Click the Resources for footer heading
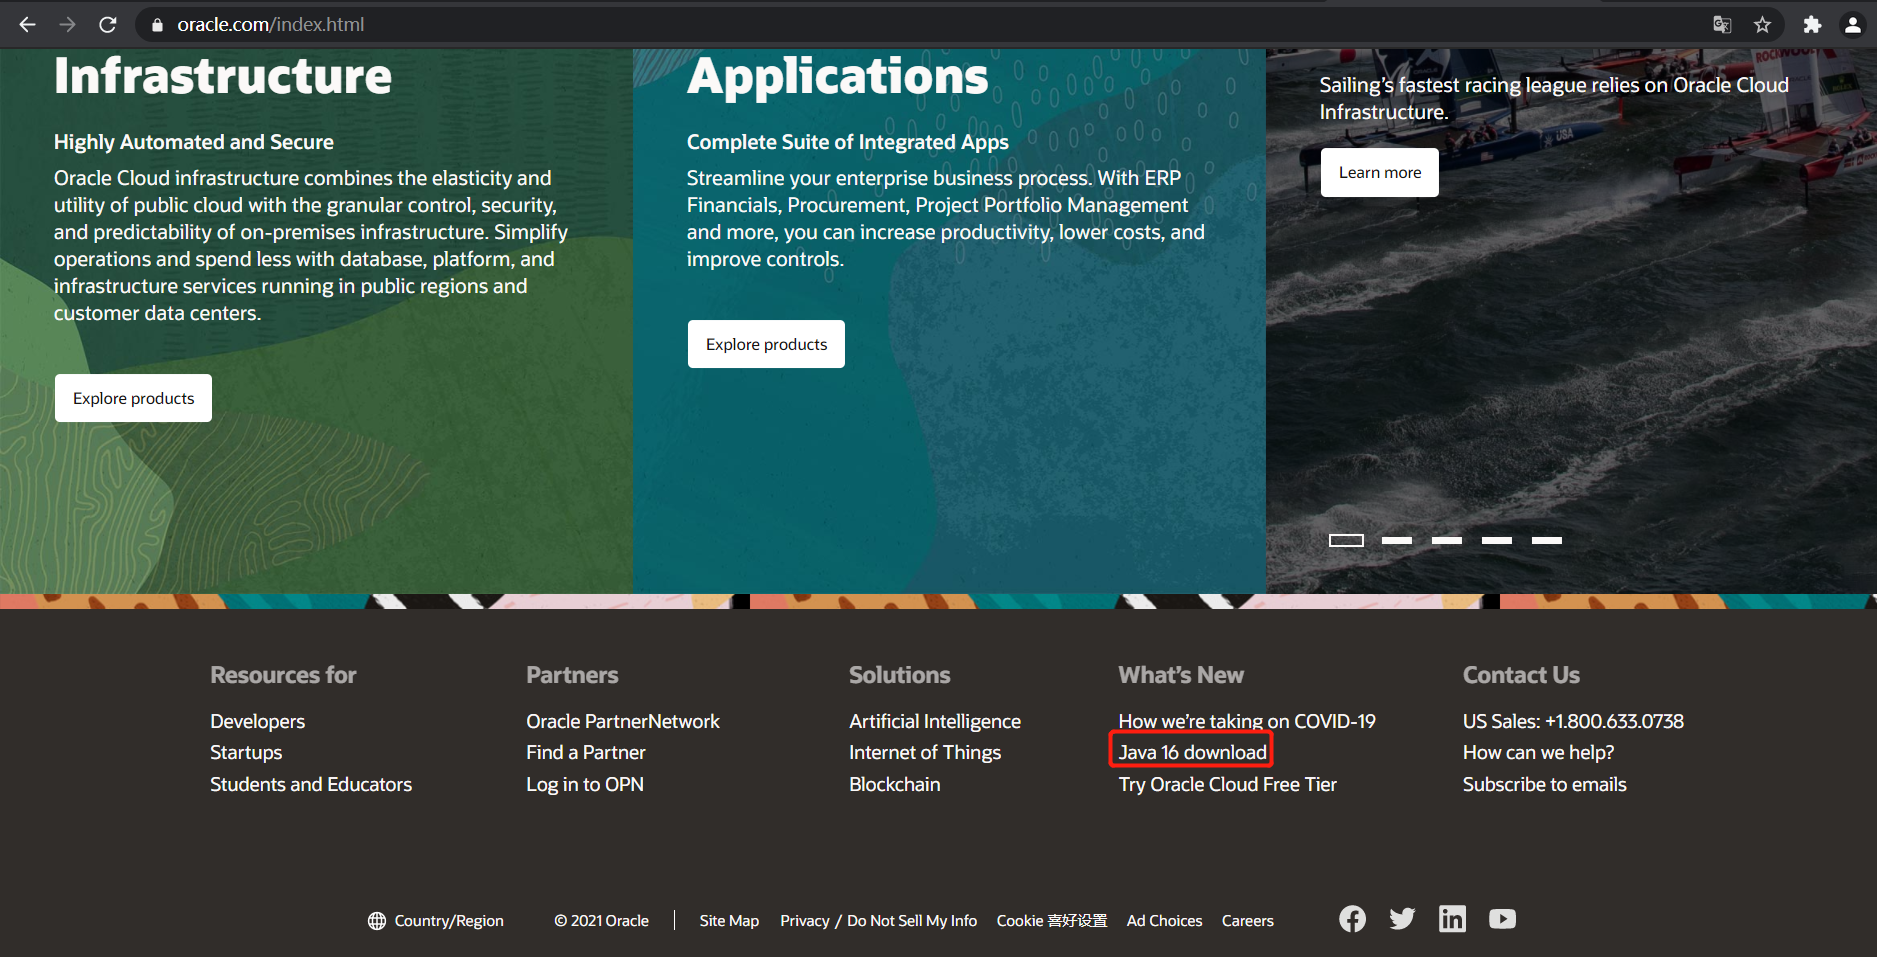Screen dimensions: 1877x957 [283, 675]
